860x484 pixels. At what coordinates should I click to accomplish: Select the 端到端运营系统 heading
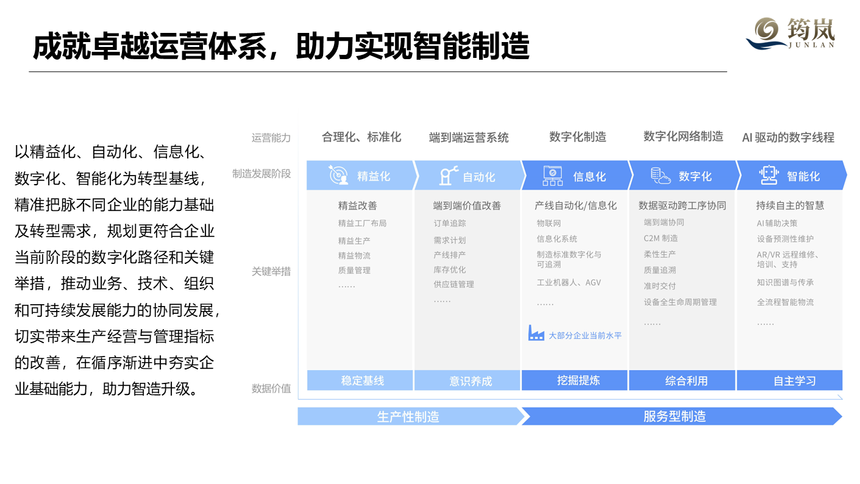(x=468, y=137)
